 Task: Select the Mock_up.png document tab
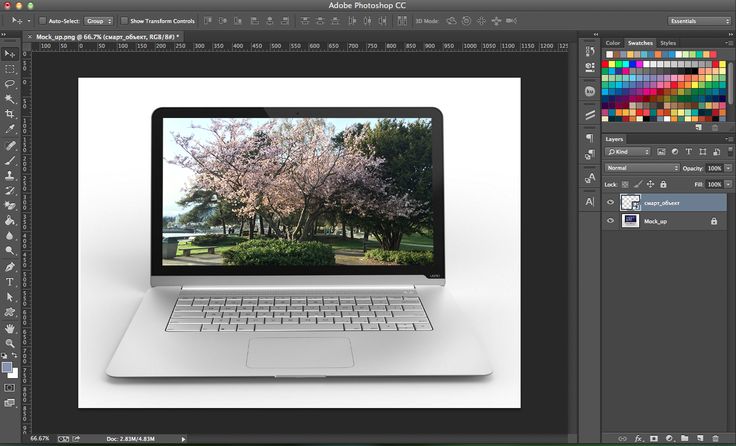tap(107, 37)
